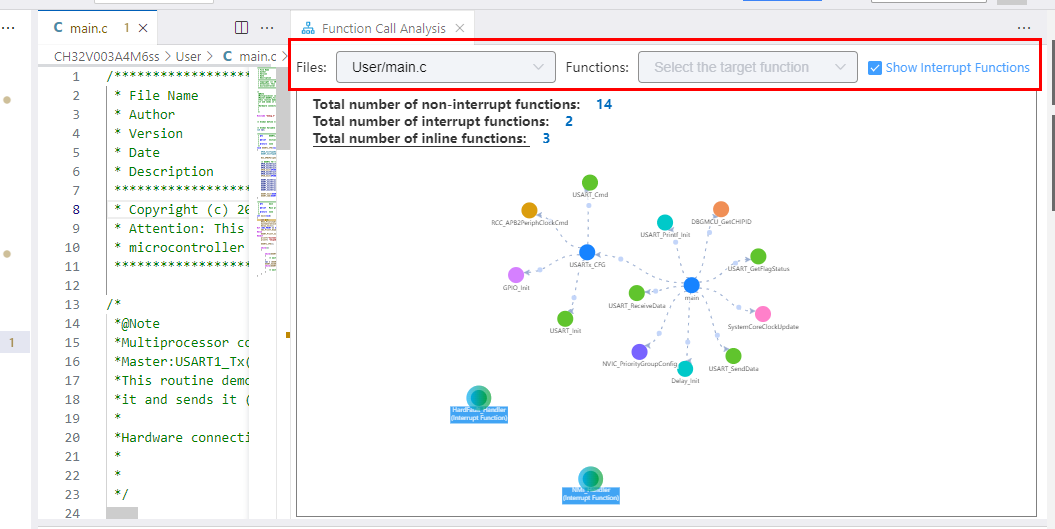Toggle Show Interrupt Functions checkbox
The width and height of the screenshot is (1055, 529).
875,68
